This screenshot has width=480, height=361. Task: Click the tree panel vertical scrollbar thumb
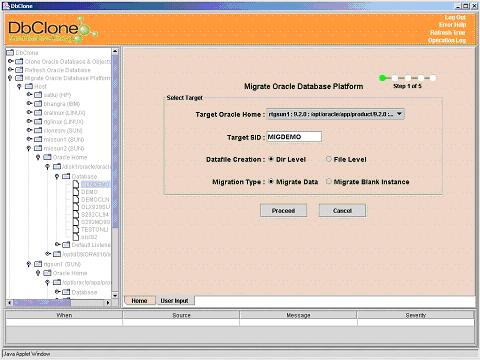115,141
